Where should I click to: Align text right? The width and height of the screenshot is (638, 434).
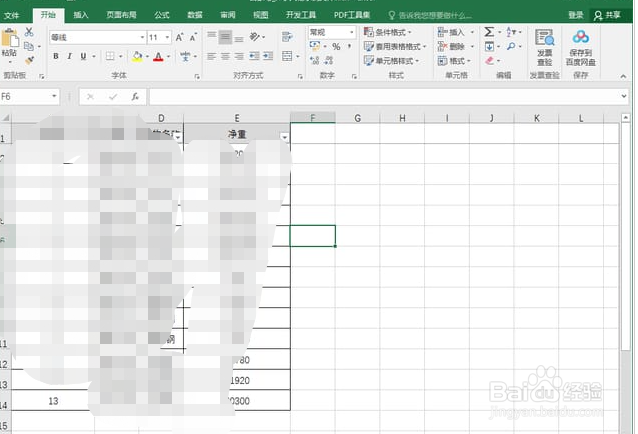239,56
